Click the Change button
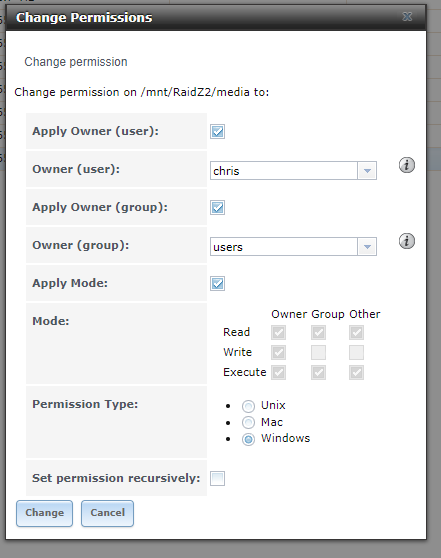This screenshot has height=558, width=441. tap(44, 513)
